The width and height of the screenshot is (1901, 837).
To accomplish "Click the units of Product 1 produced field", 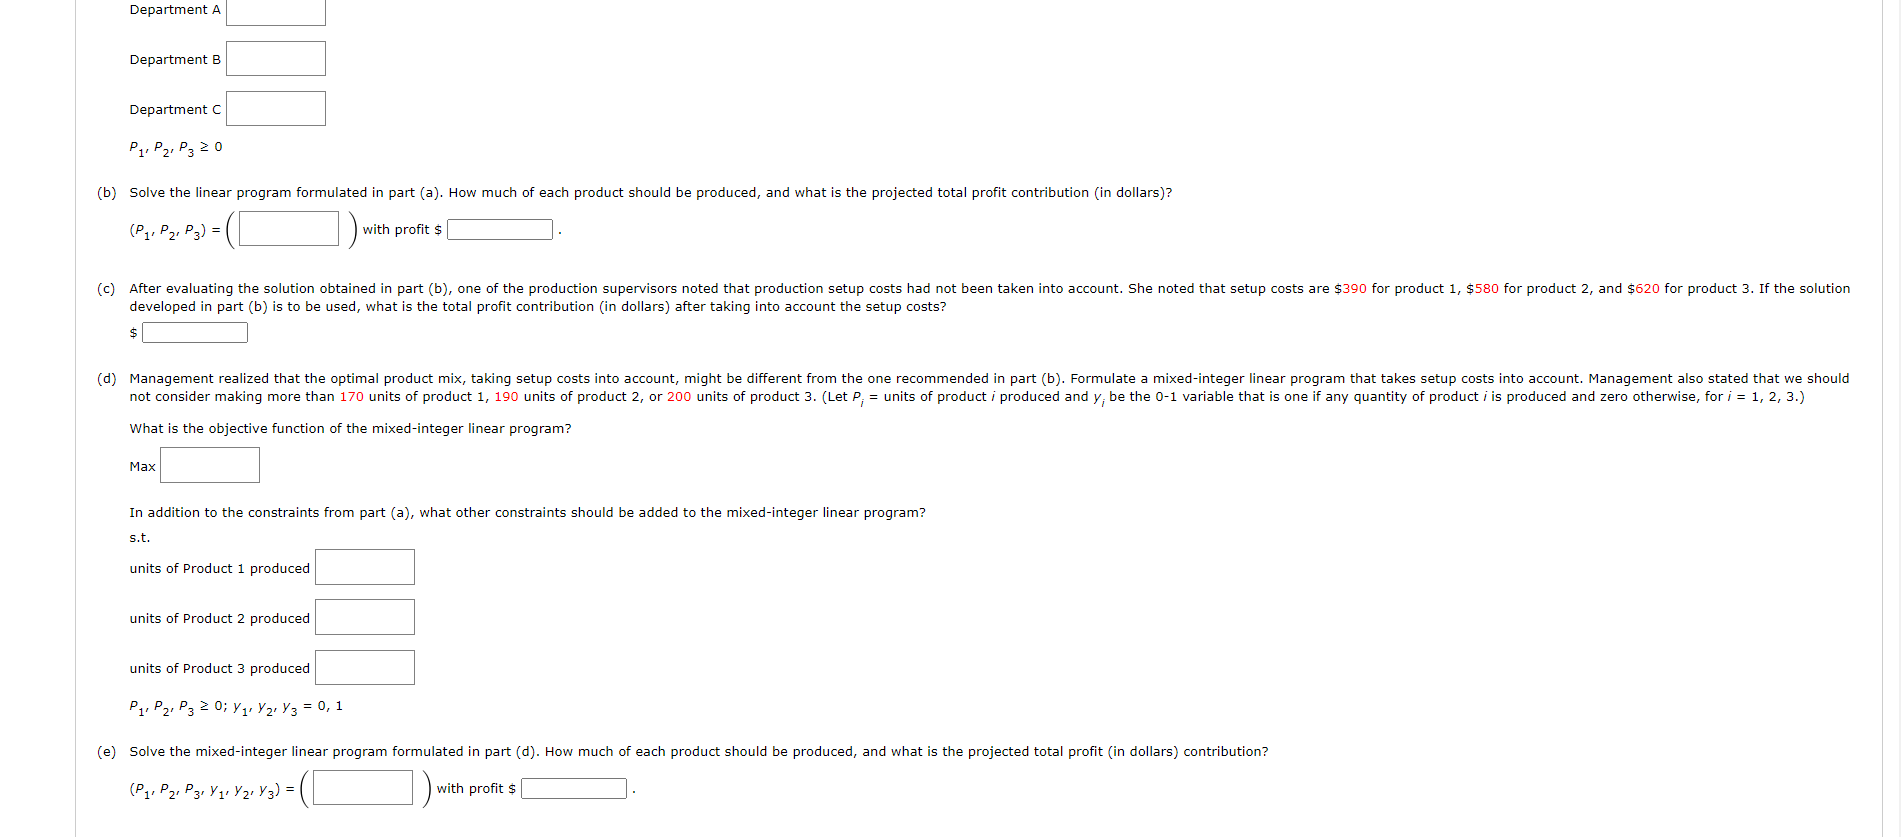I will click(x=365, y=567).
